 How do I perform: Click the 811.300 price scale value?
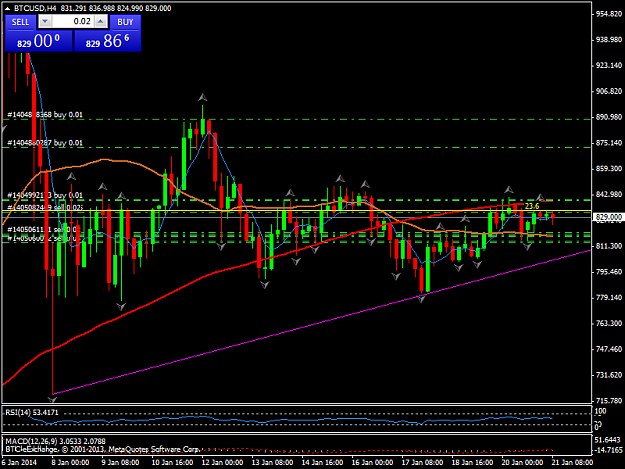(609, 246)
